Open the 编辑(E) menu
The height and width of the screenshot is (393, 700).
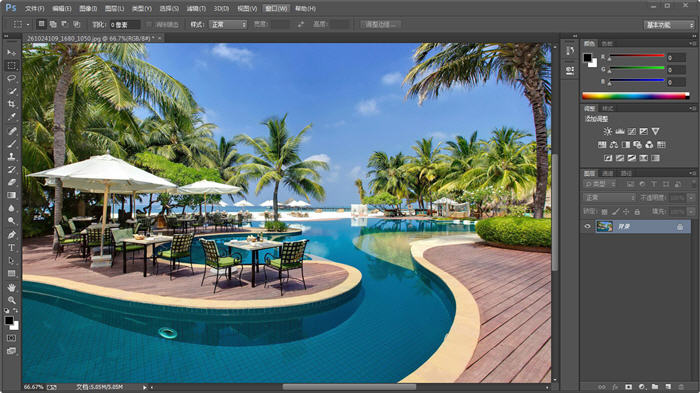click(x=62, y=8)
